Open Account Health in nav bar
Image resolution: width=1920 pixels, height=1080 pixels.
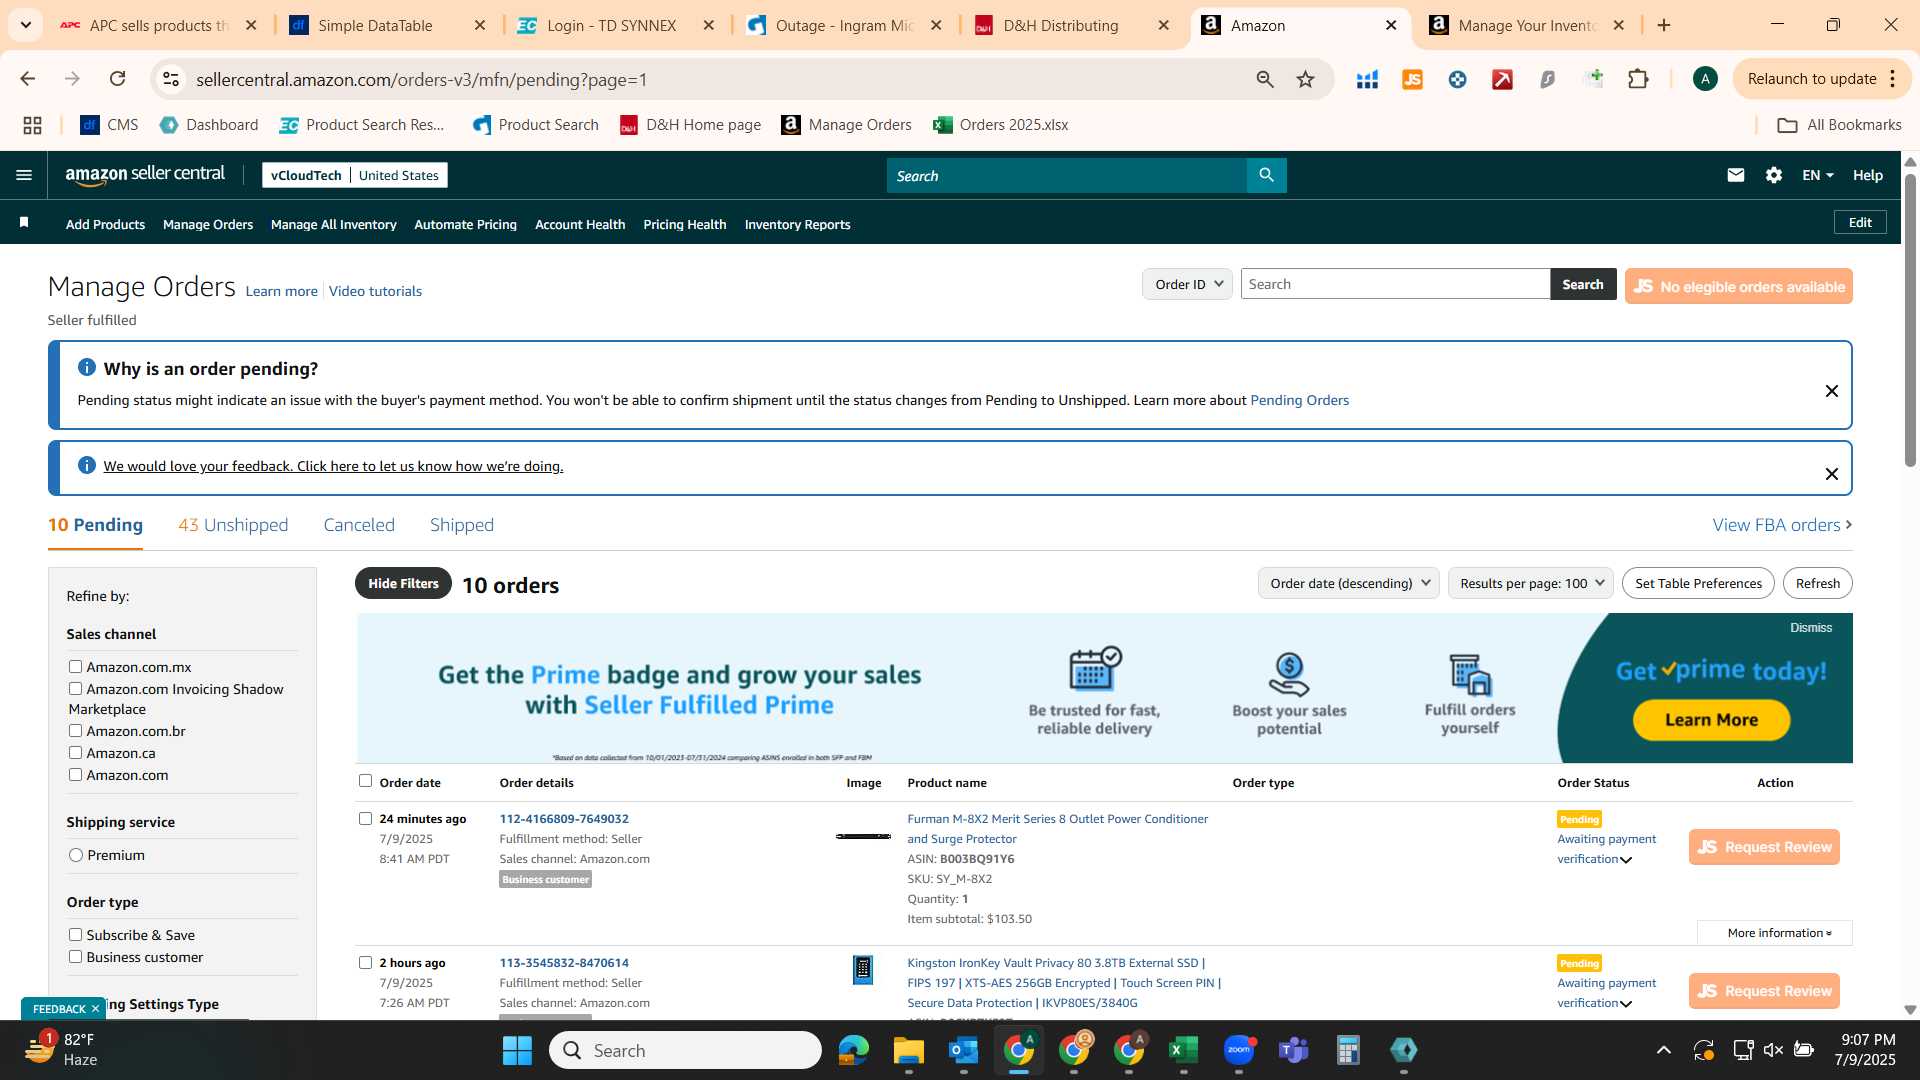click(x=580, y=224)
